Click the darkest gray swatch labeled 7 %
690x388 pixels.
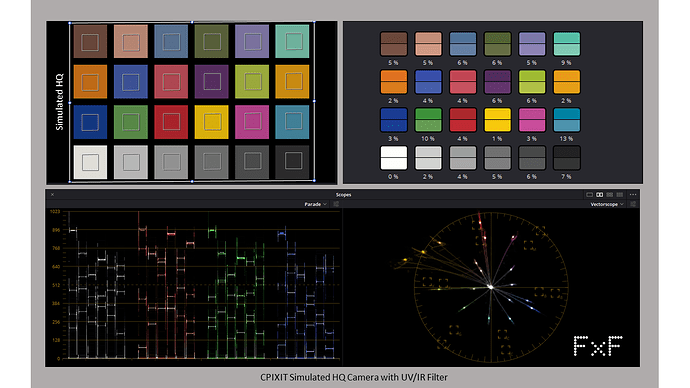[566, 157]
